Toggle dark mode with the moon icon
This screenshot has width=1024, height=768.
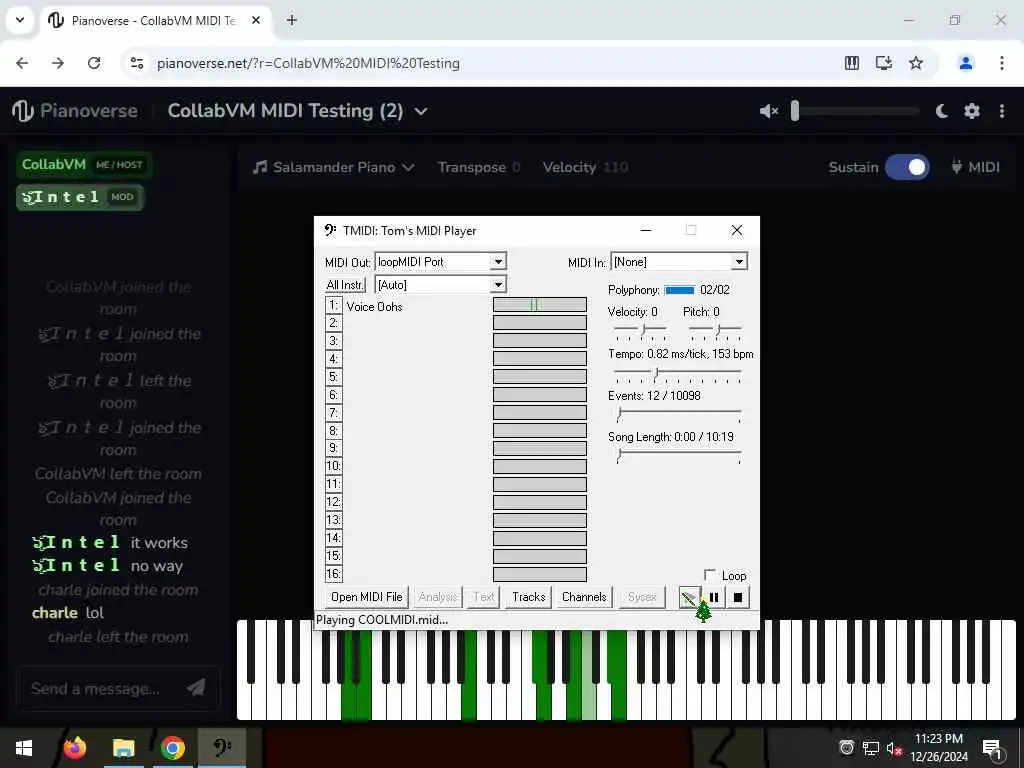[x=942, y=111]
